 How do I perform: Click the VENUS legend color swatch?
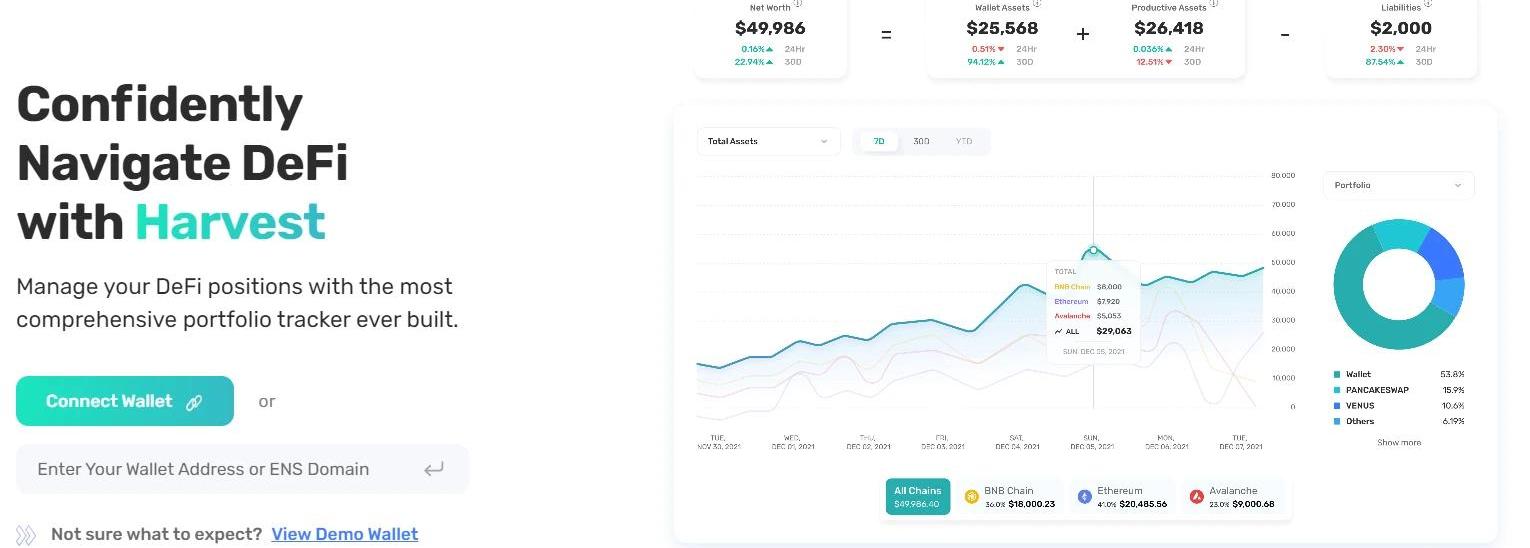1338,406
